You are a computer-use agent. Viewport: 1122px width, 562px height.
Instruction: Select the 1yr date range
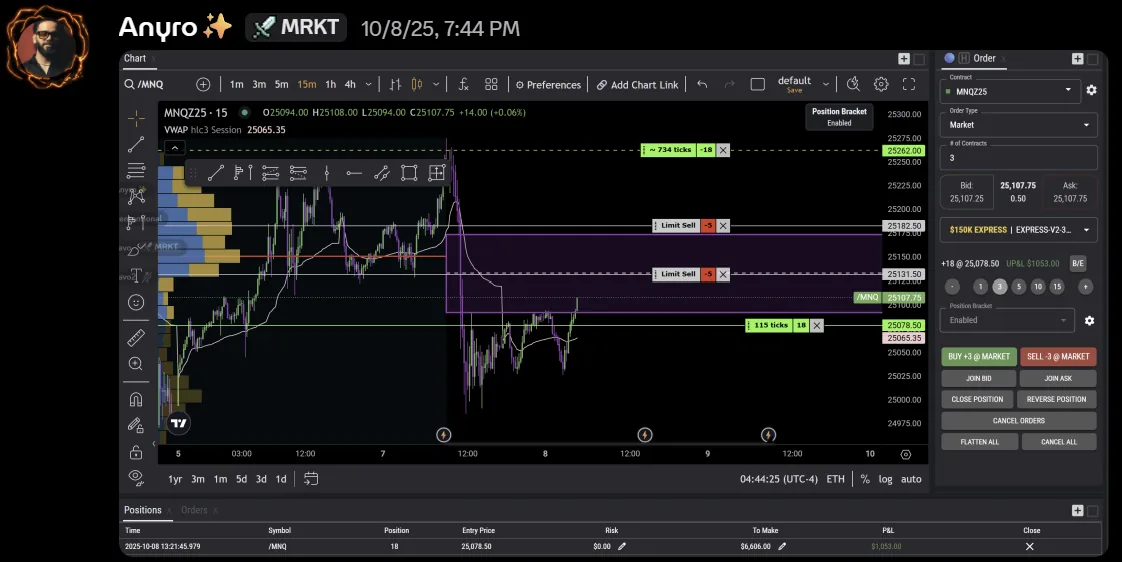click(x=175, y=479)
